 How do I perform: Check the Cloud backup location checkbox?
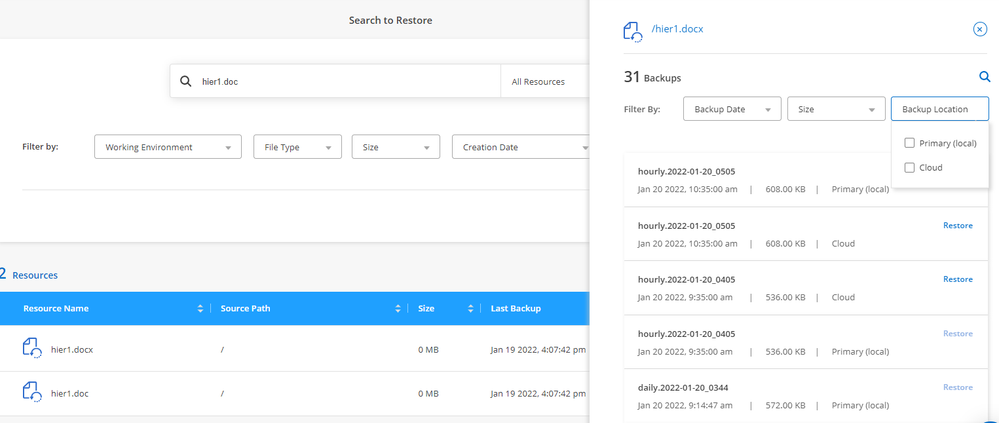[x=909, y=168]
